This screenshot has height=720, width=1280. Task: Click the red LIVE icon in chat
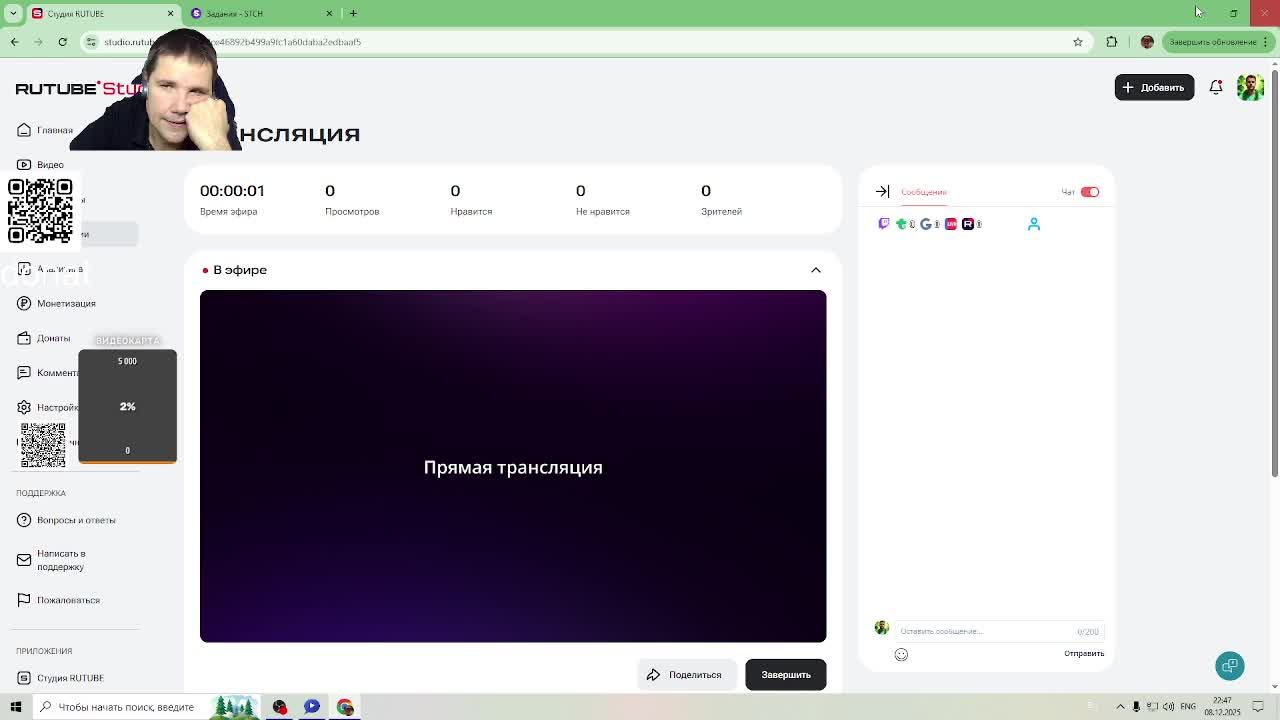[x=951, y=224]
